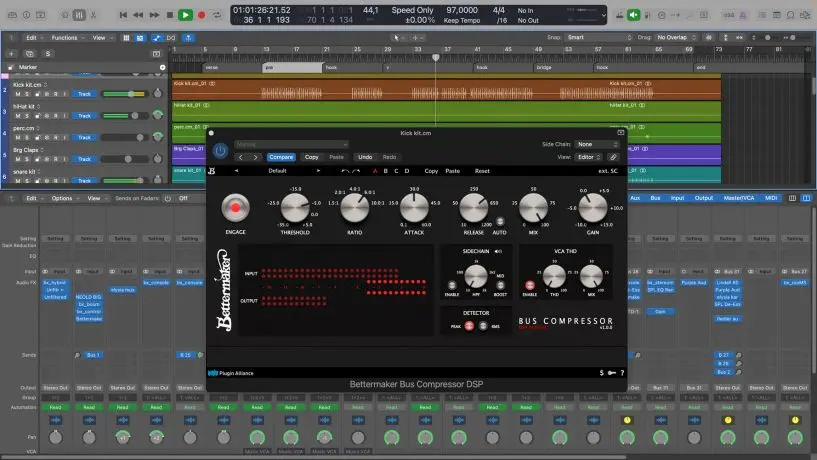This screenshot has width=817, height=460.
Task: Stop transport with the Stop button
Action: (169, 15)
